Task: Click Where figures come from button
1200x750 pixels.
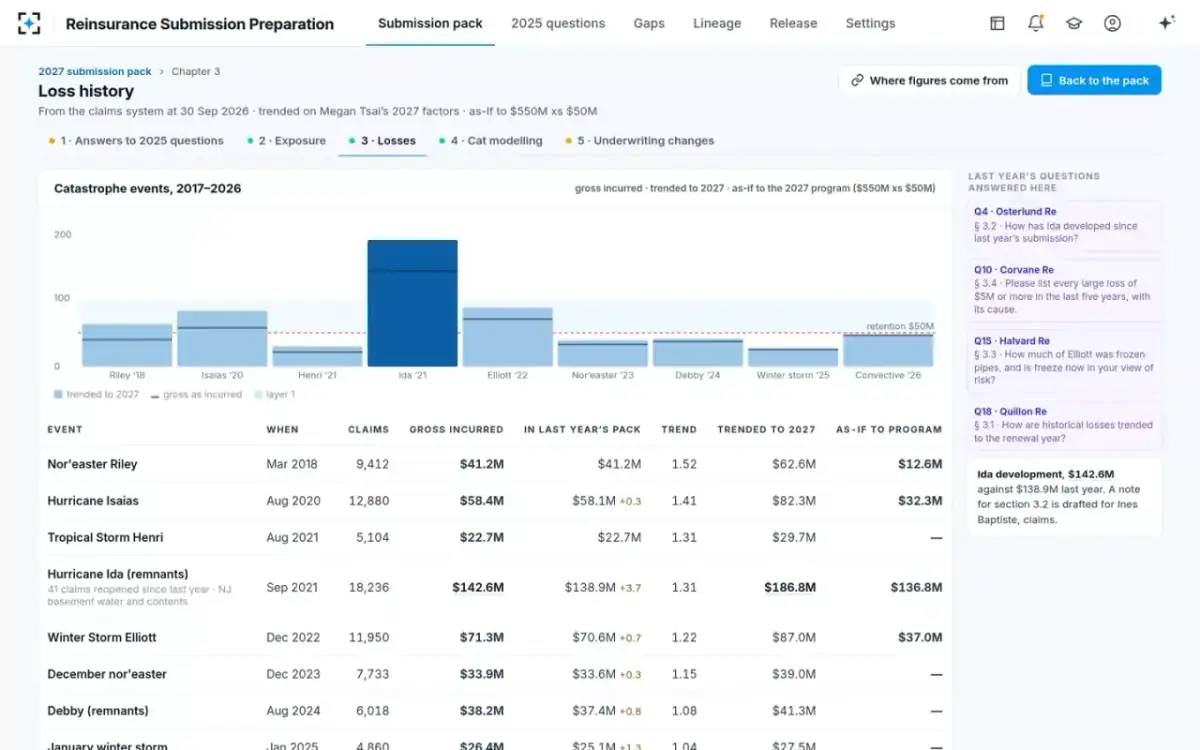Action: click(929, 81)
